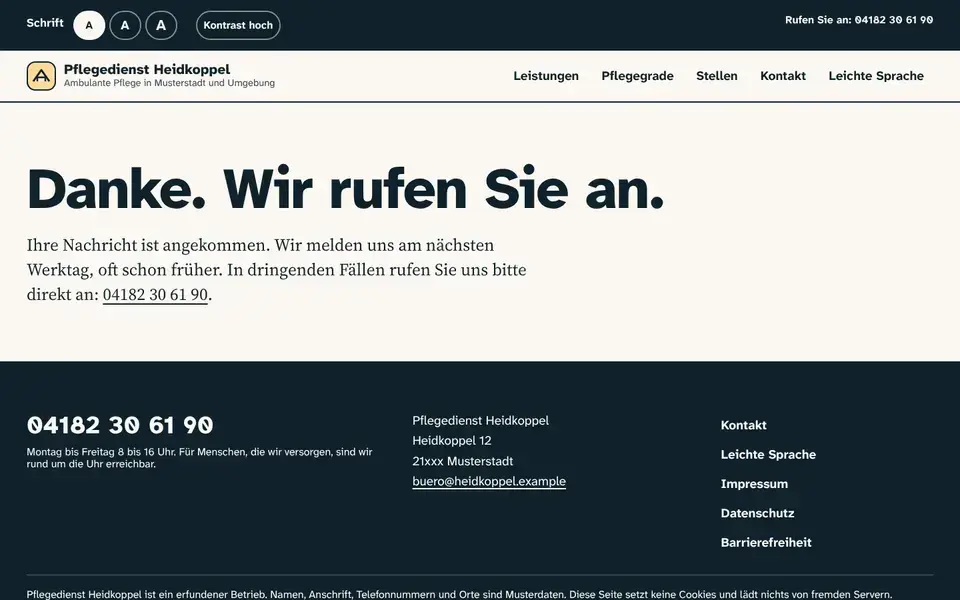
Task: Click the large footer phone number
Action: click(120, 425)
